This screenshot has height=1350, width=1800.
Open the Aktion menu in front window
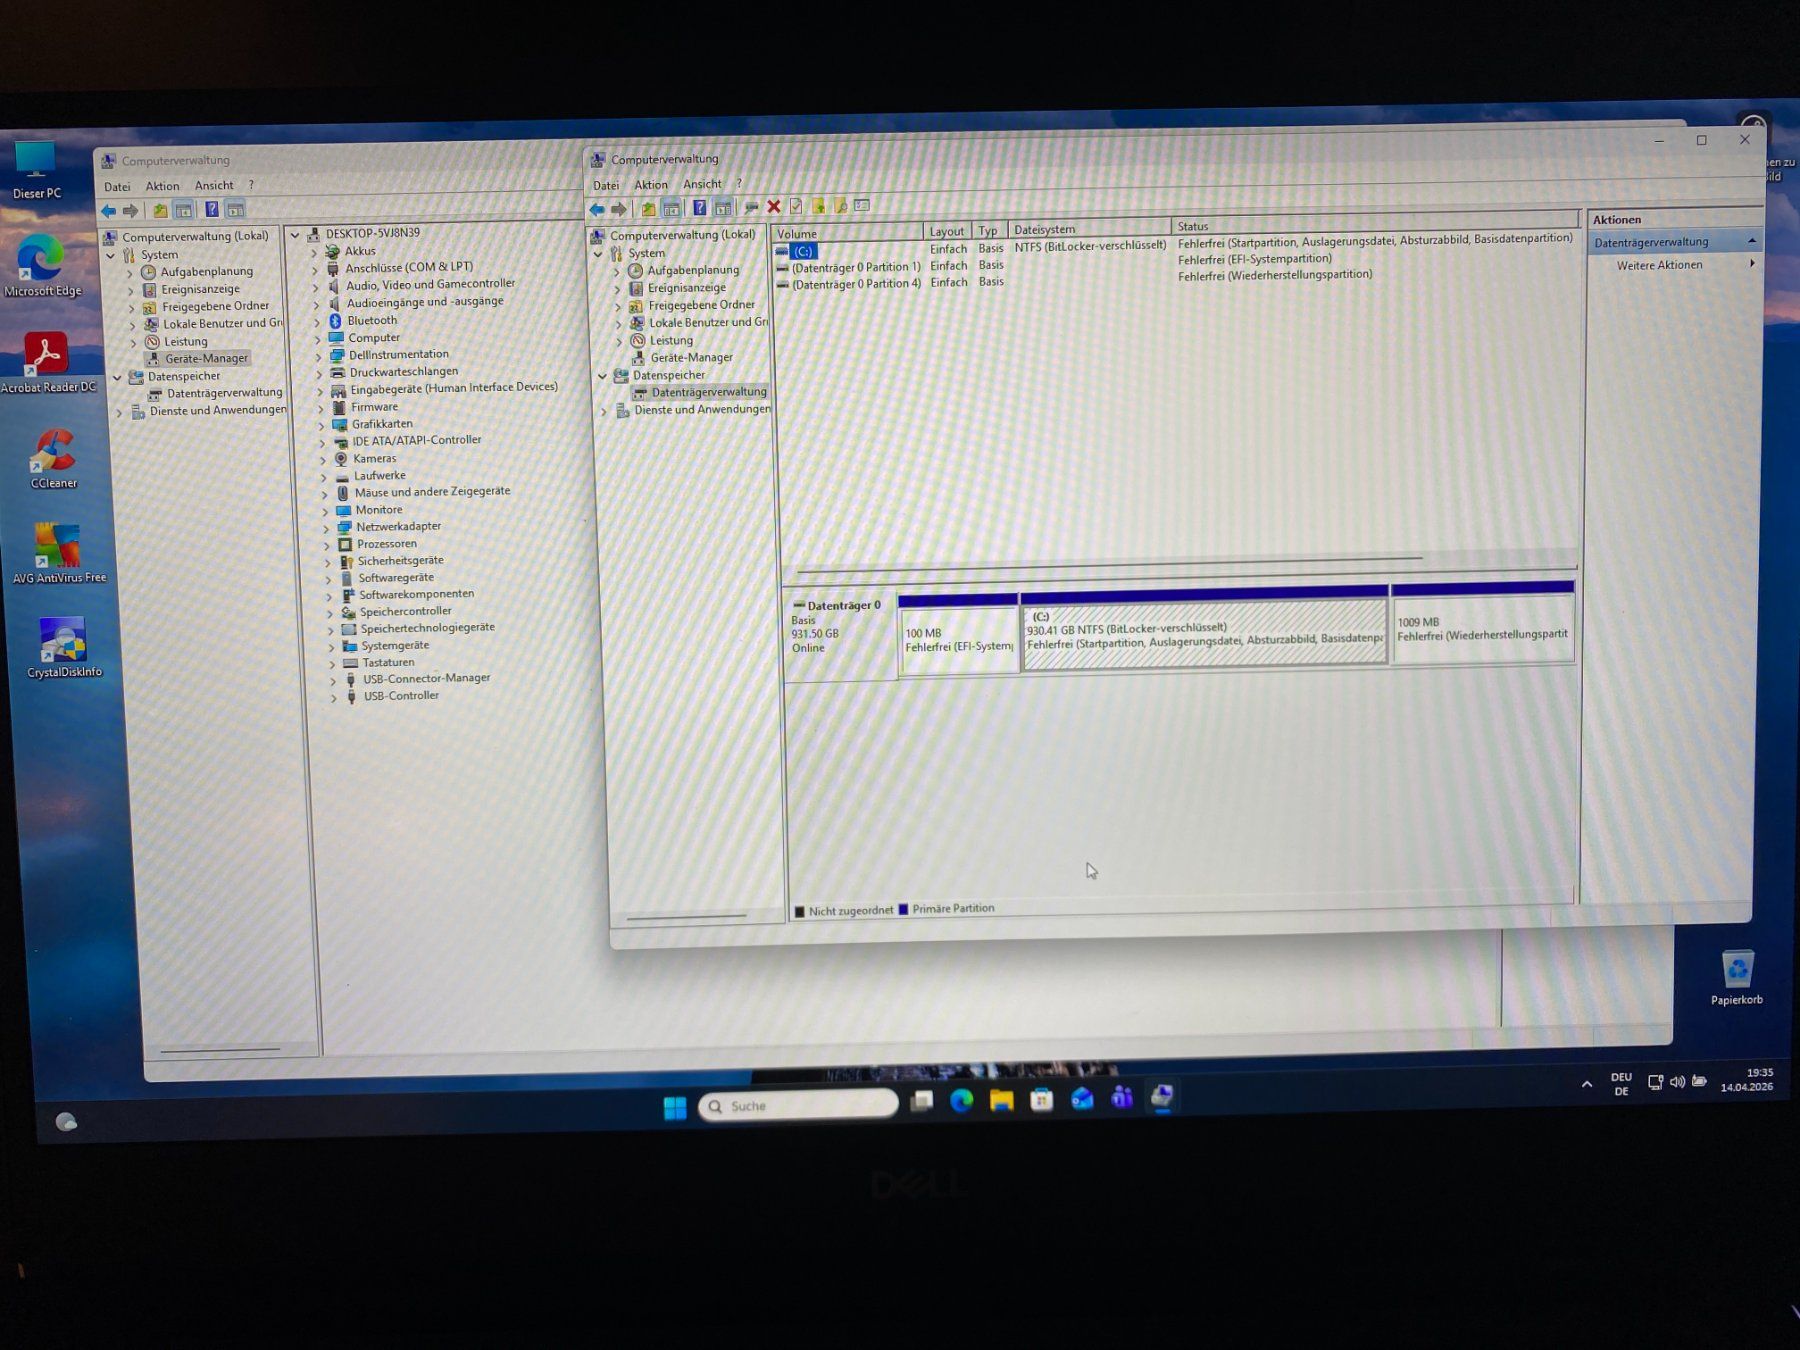click(650, 185)
